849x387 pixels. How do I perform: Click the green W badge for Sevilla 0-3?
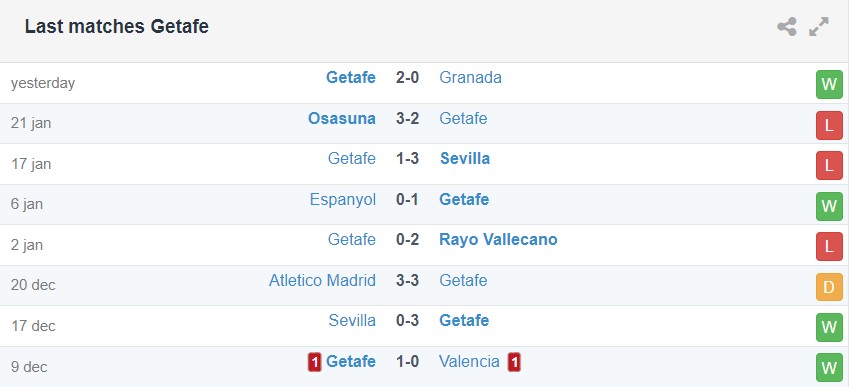coord(829,327)
